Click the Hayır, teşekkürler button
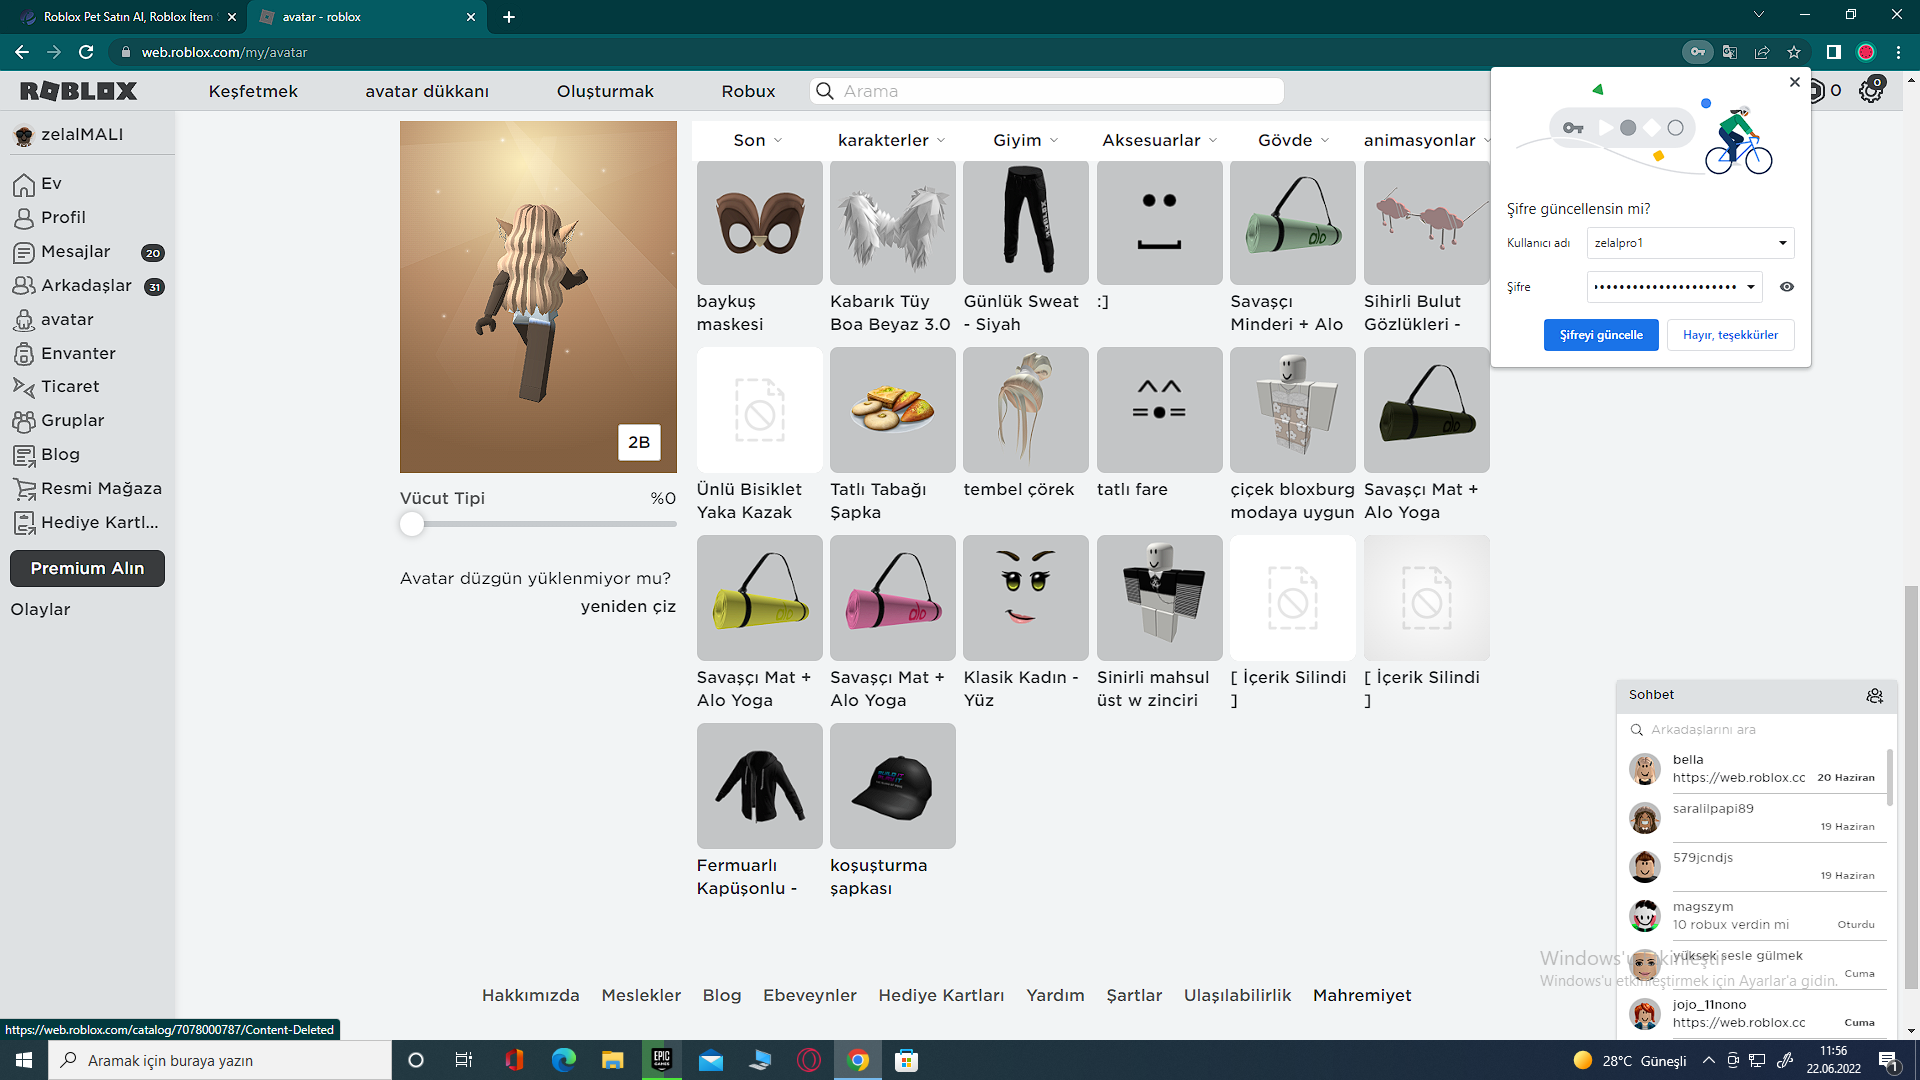The width and height of the screenshot is (1920, 1080). tap(1730, 335)
